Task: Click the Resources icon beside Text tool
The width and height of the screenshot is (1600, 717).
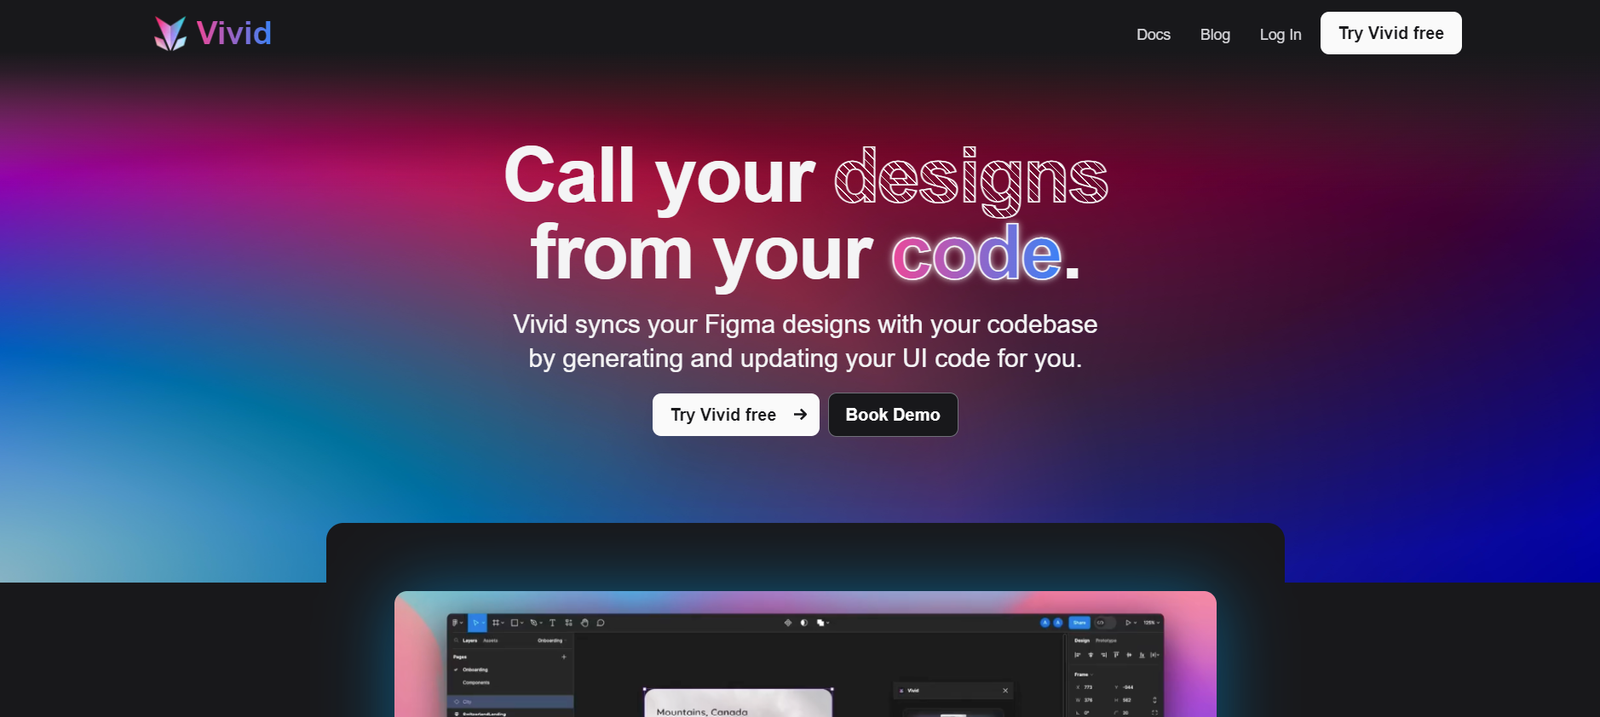Action: point(568,623)
